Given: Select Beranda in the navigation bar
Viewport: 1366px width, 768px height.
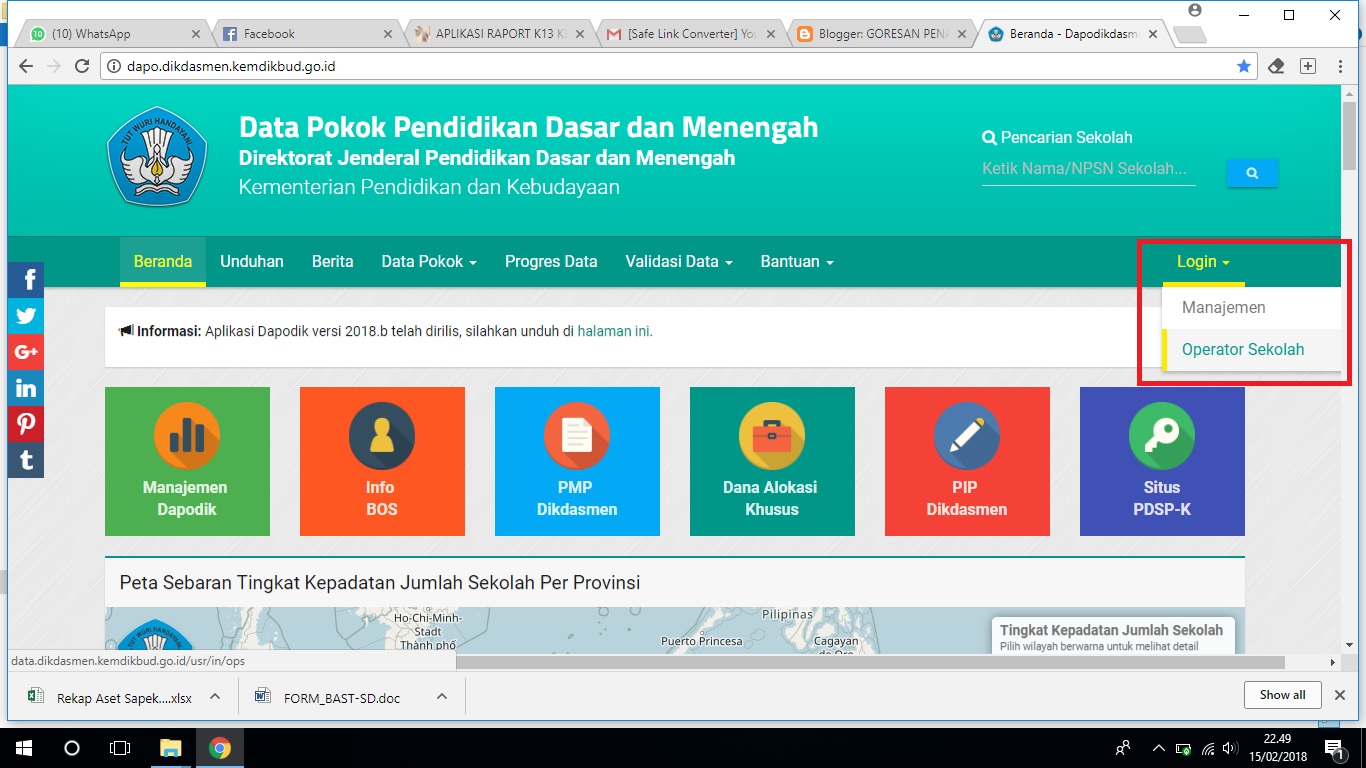Looking at the screenshot, I should click(x=163, y=262).
